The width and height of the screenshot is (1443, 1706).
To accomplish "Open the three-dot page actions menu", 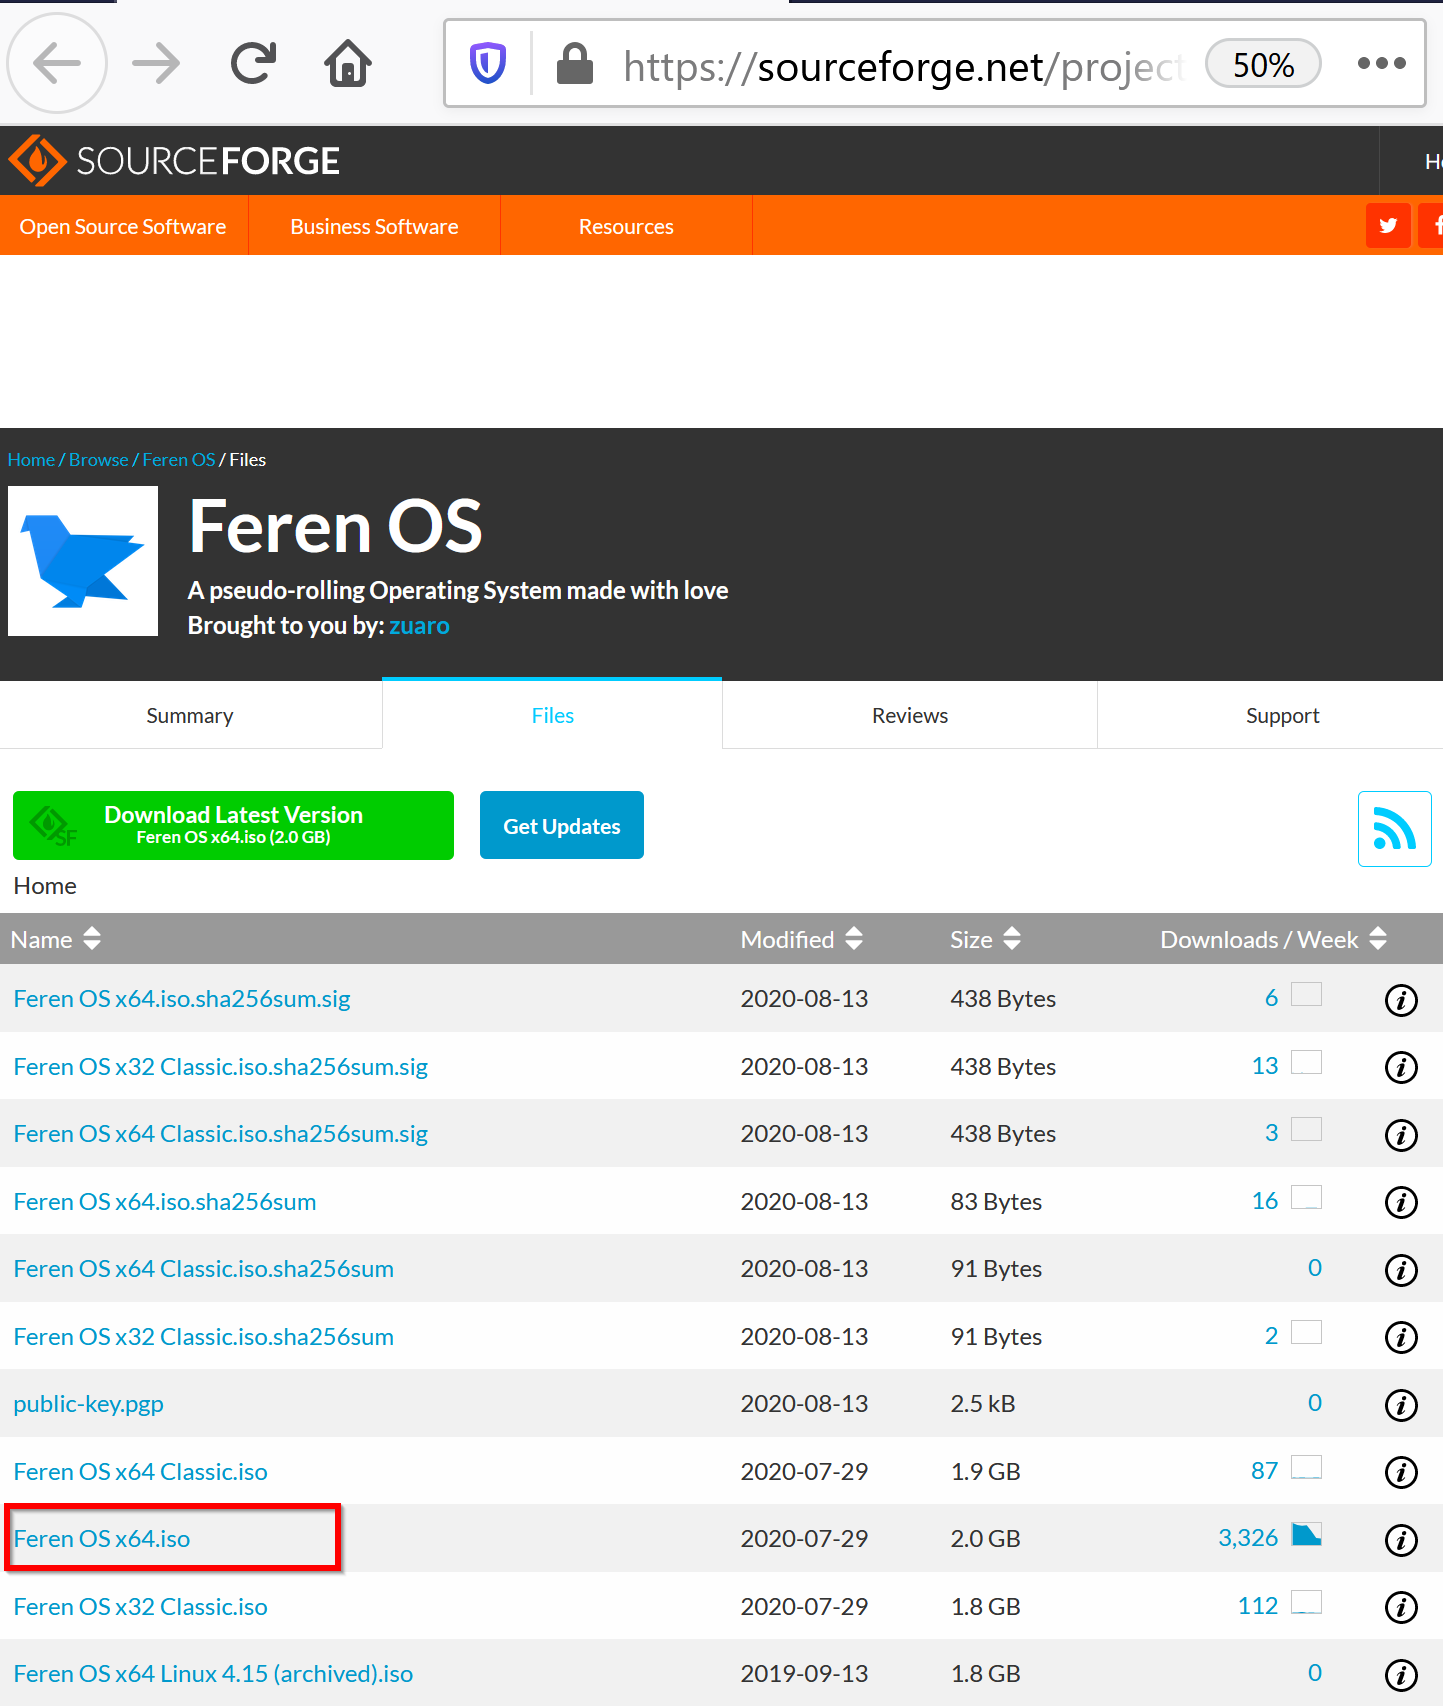I will pyautogui.click(x=1382, y=63).
